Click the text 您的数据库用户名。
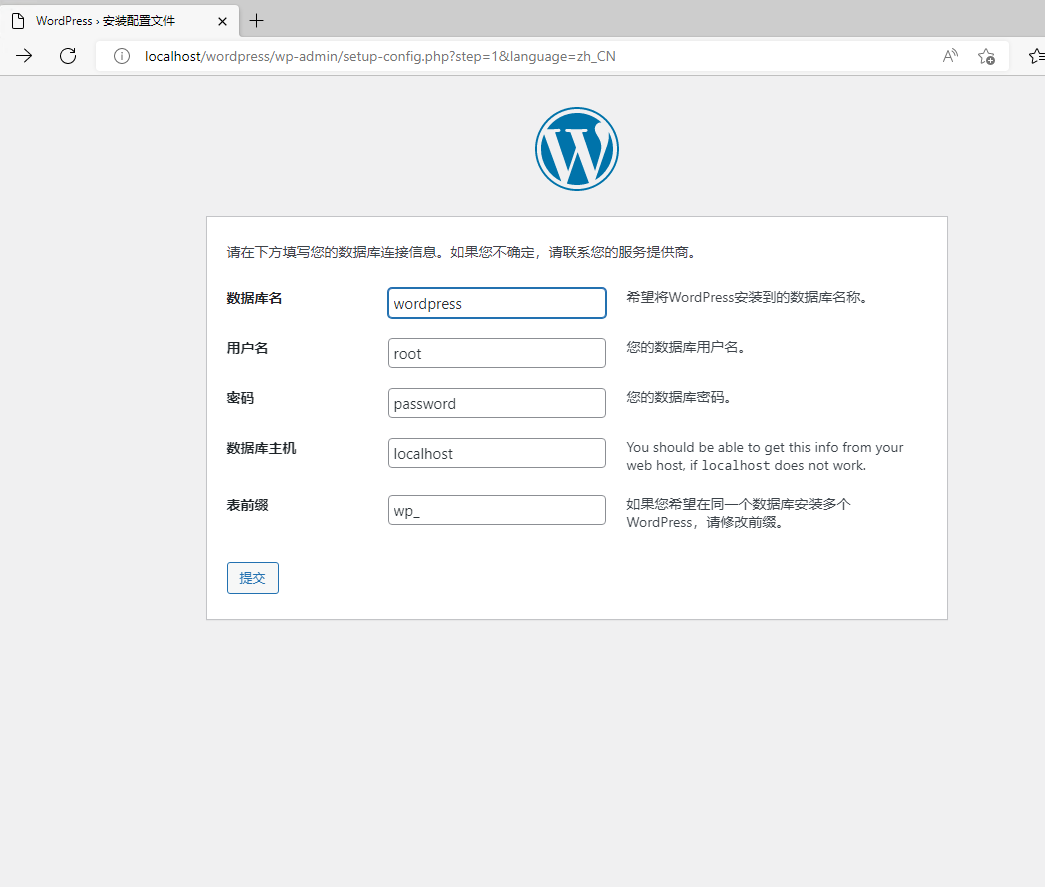Screen dimensions: 1045x887 686,347
